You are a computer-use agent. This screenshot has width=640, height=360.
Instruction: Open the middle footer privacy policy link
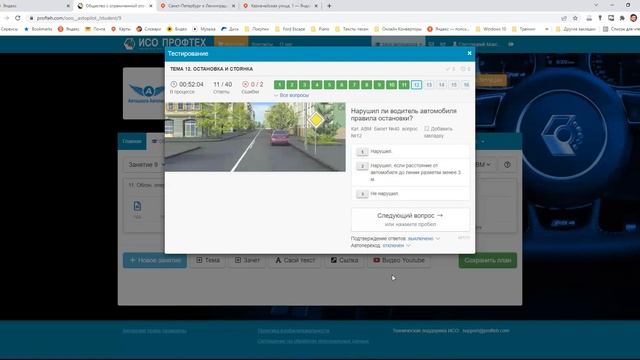pyautogui.click(x=293, y=331)
